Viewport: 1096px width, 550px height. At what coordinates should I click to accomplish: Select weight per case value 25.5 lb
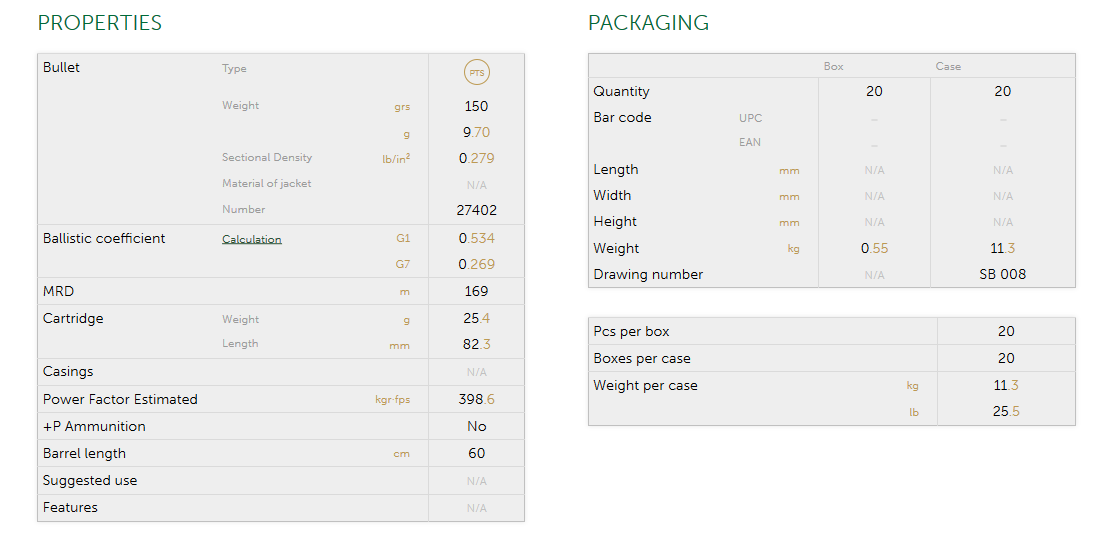click(1006, 411)
